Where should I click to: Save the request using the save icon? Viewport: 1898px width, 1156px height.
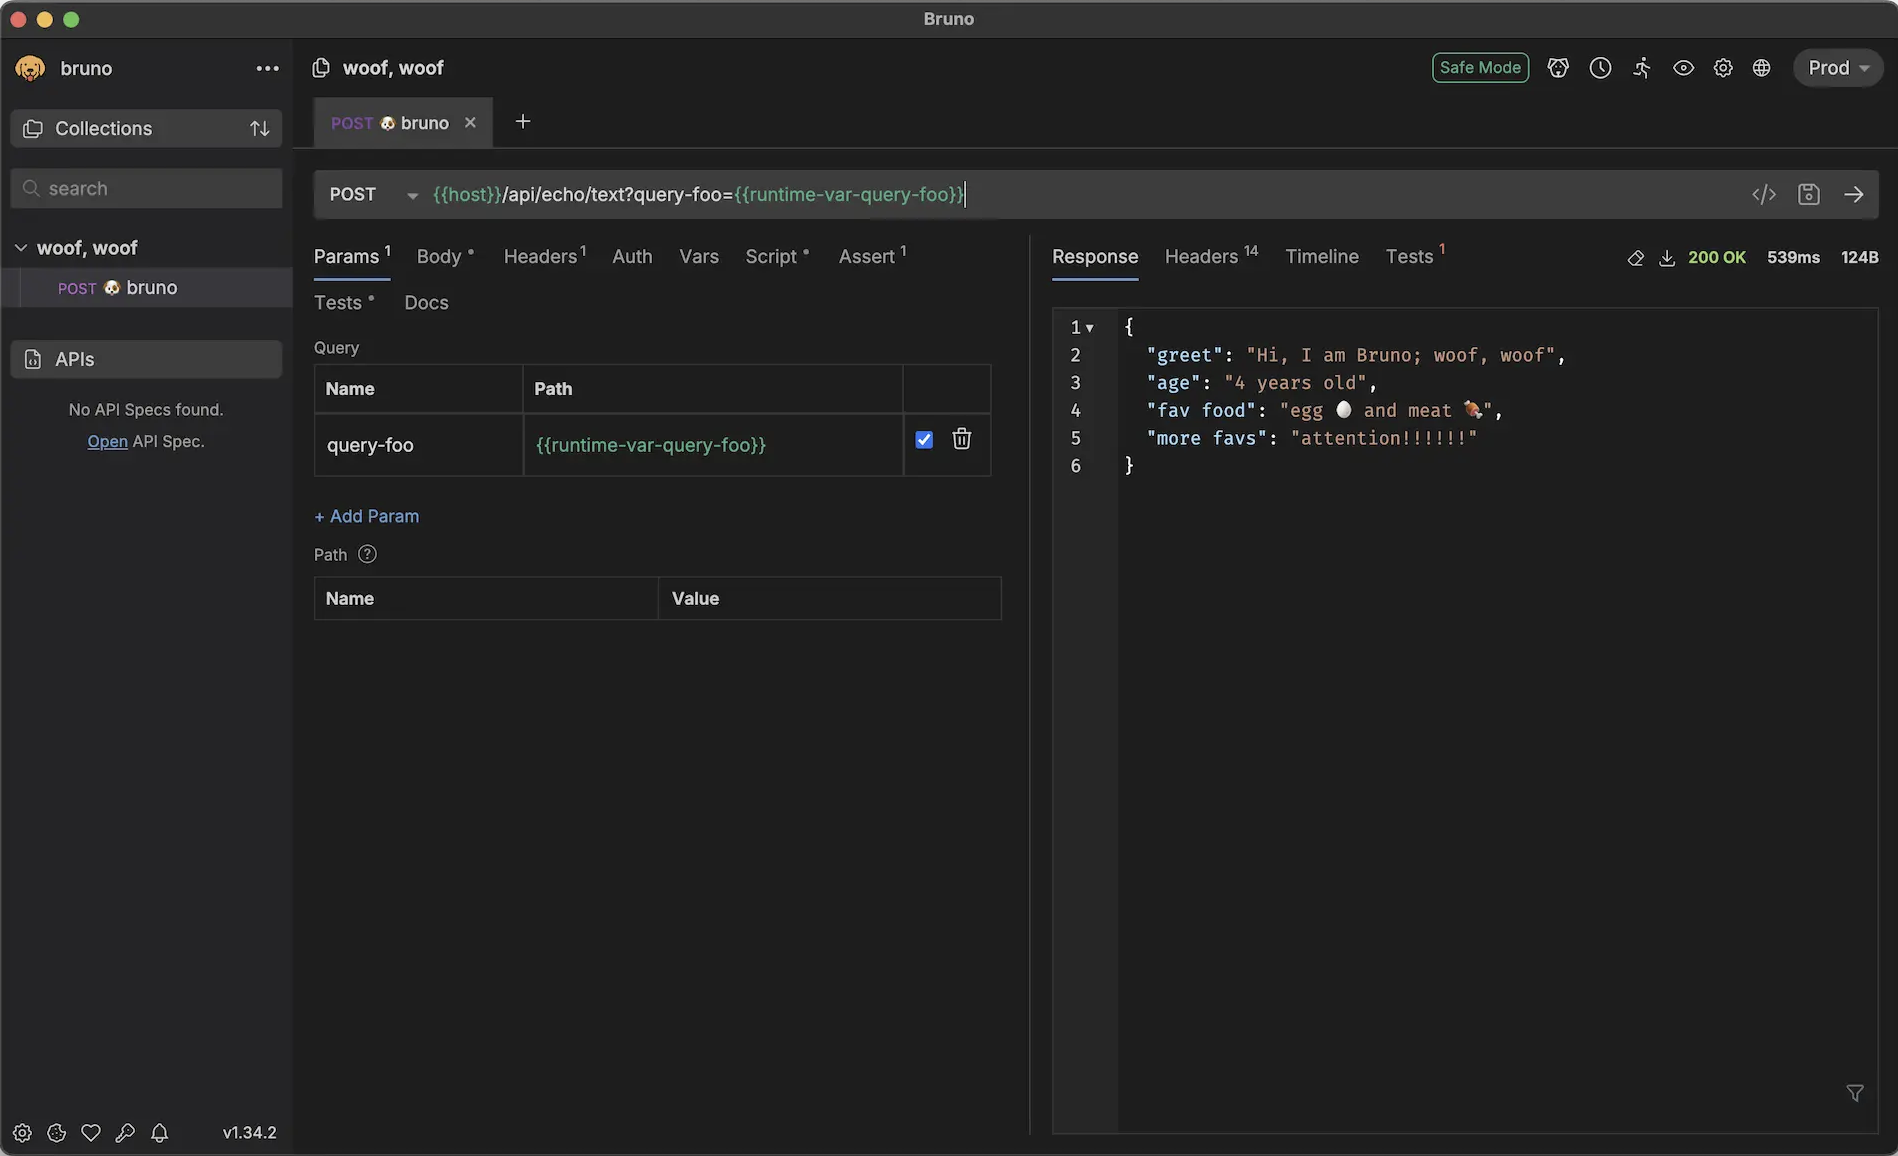coord(1808,194)
